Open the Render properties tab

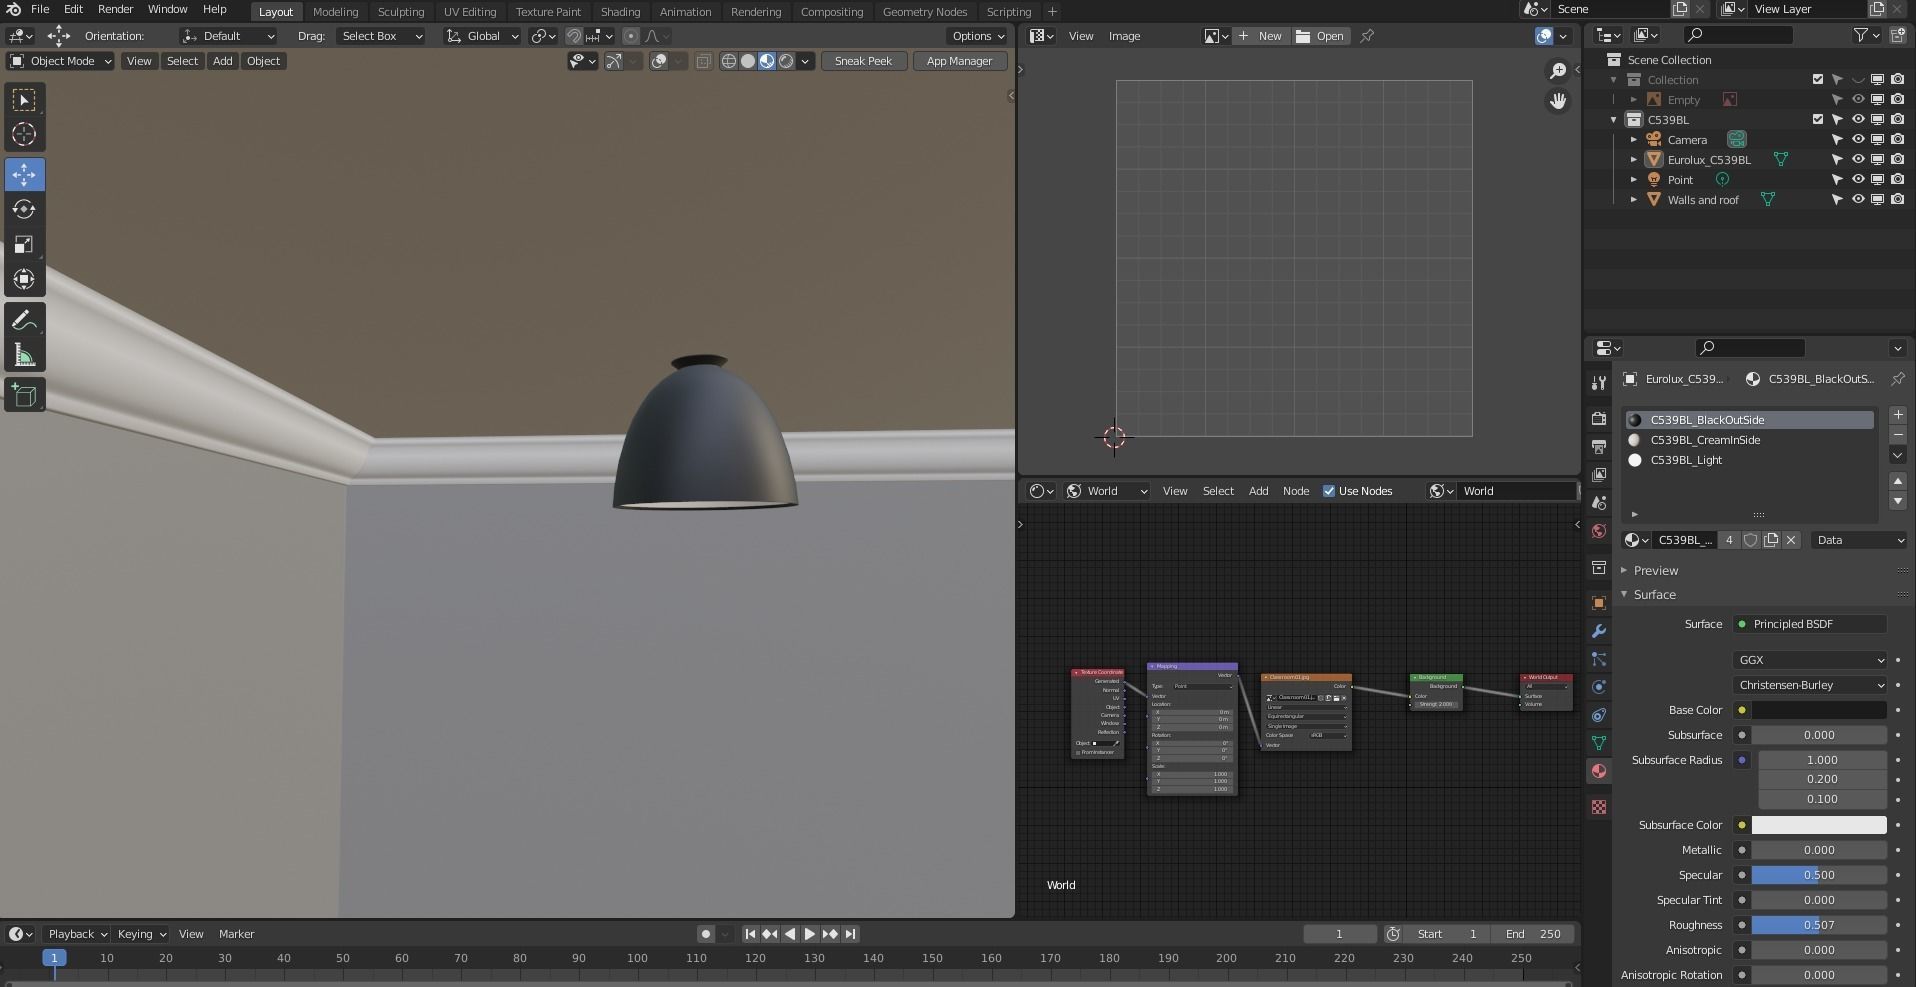pyautogui.click(x=1599, y=418)
